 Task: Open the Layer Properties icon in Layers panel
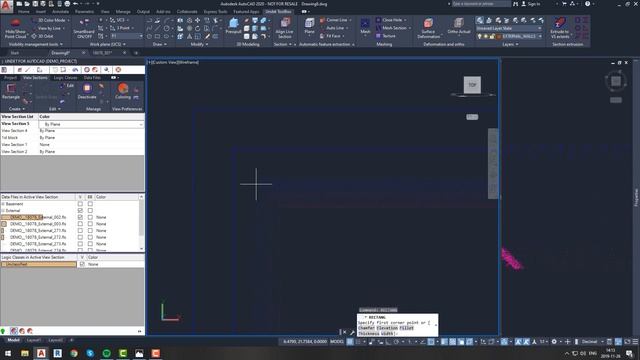[480, 20]
